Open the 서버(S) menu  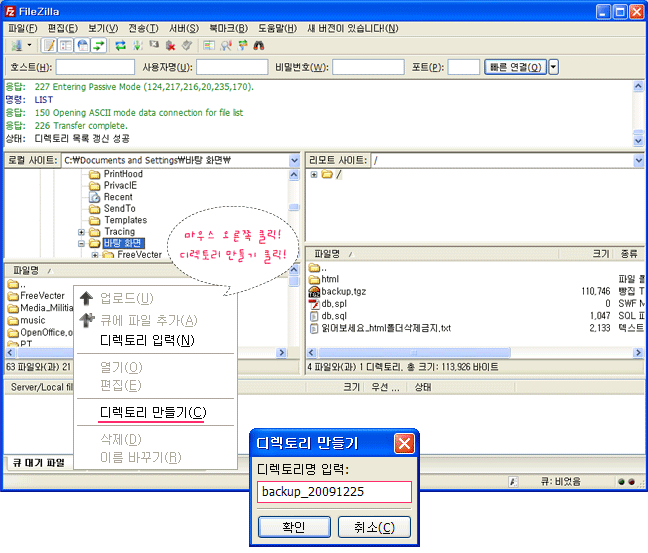[x=183, y=28]
